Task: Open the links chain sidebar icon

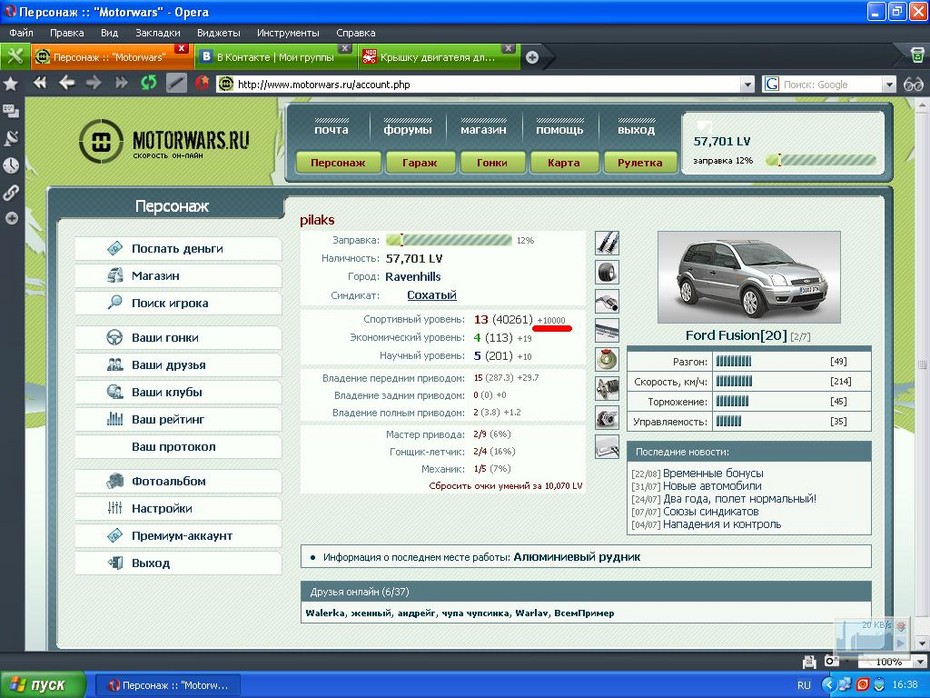Action: [x=11, y=192]
